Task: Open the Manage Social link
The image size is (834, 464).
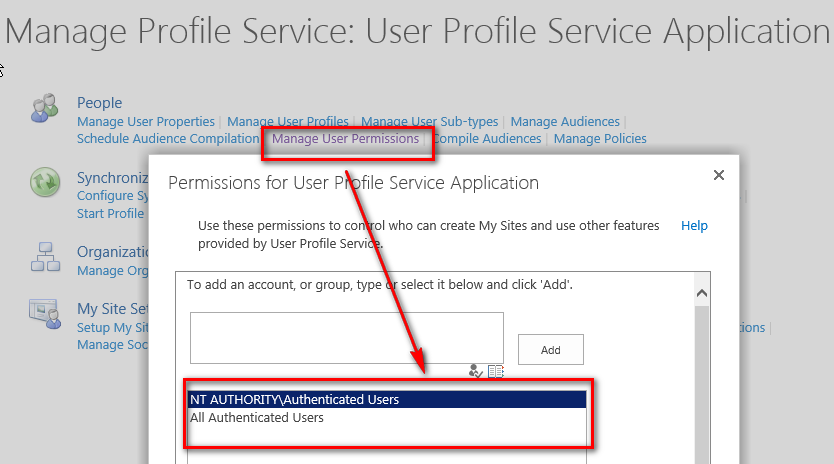Action: pyautogui.click(x=112, y=344)
